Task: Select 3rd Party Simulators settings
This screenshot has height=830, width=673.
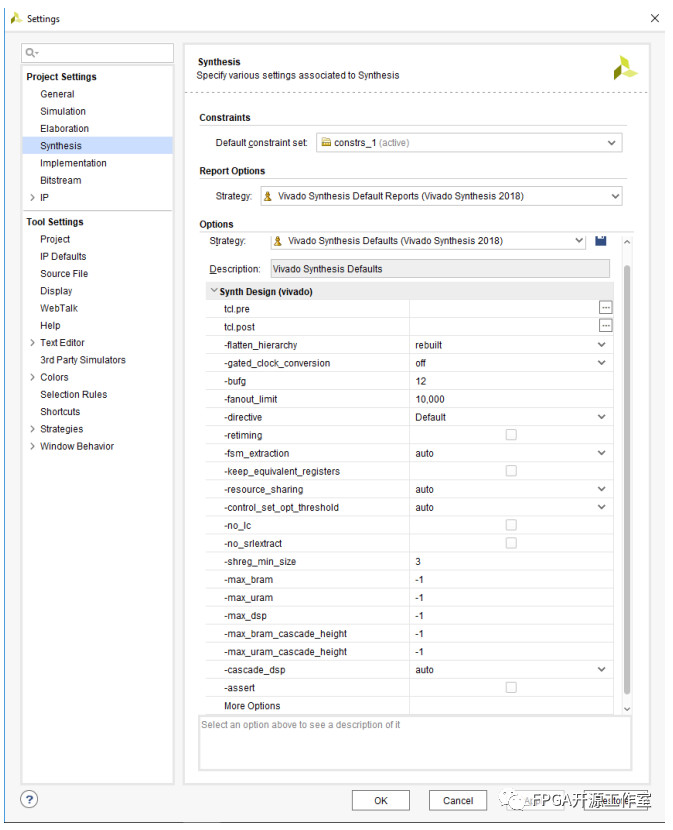Action: click(83, 360)
